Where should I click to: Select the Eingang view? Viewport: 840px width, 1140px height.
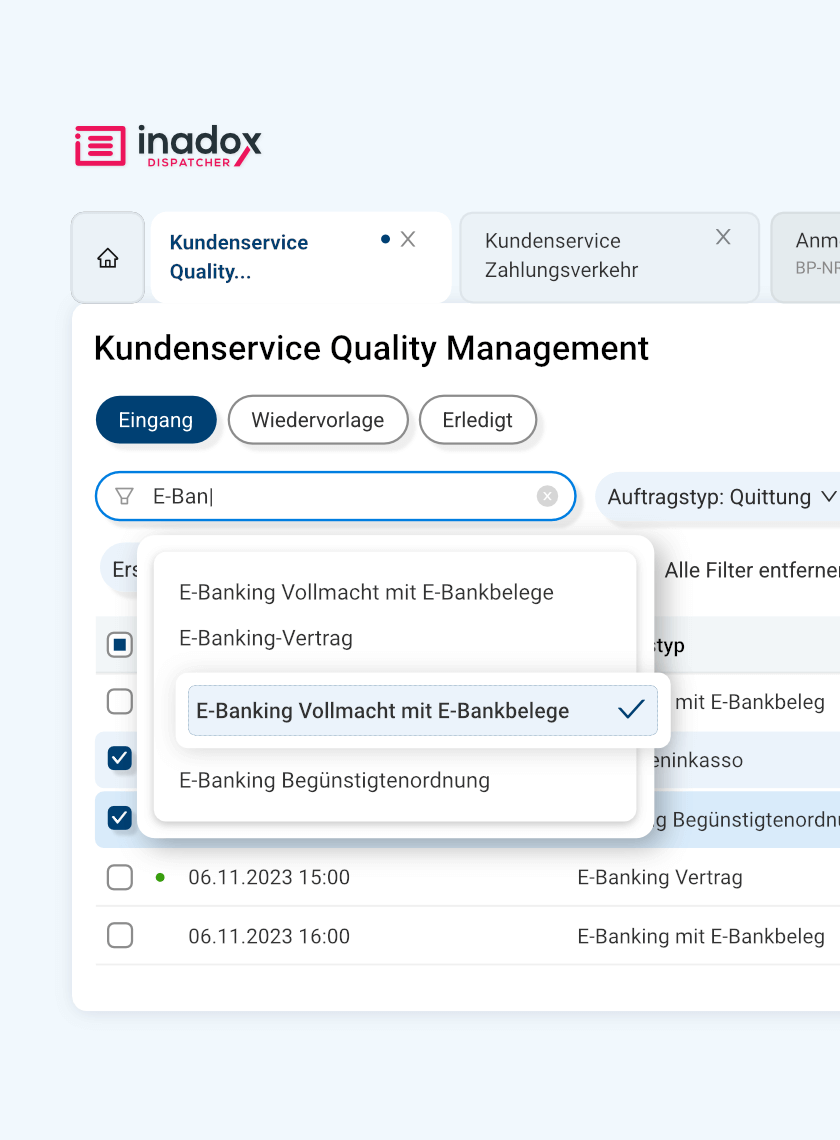pos(156,420)
